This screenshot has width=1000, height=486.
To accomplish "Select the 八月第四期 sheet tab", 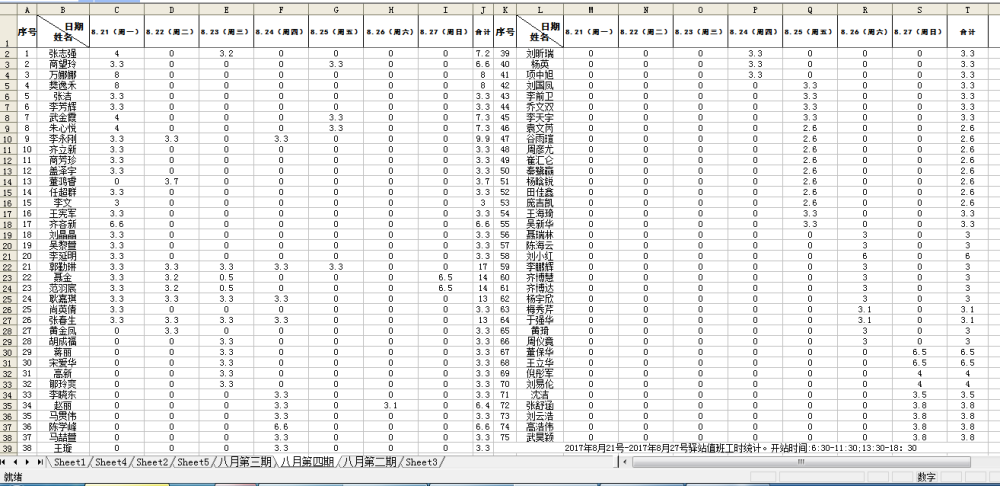I will 307,462.
